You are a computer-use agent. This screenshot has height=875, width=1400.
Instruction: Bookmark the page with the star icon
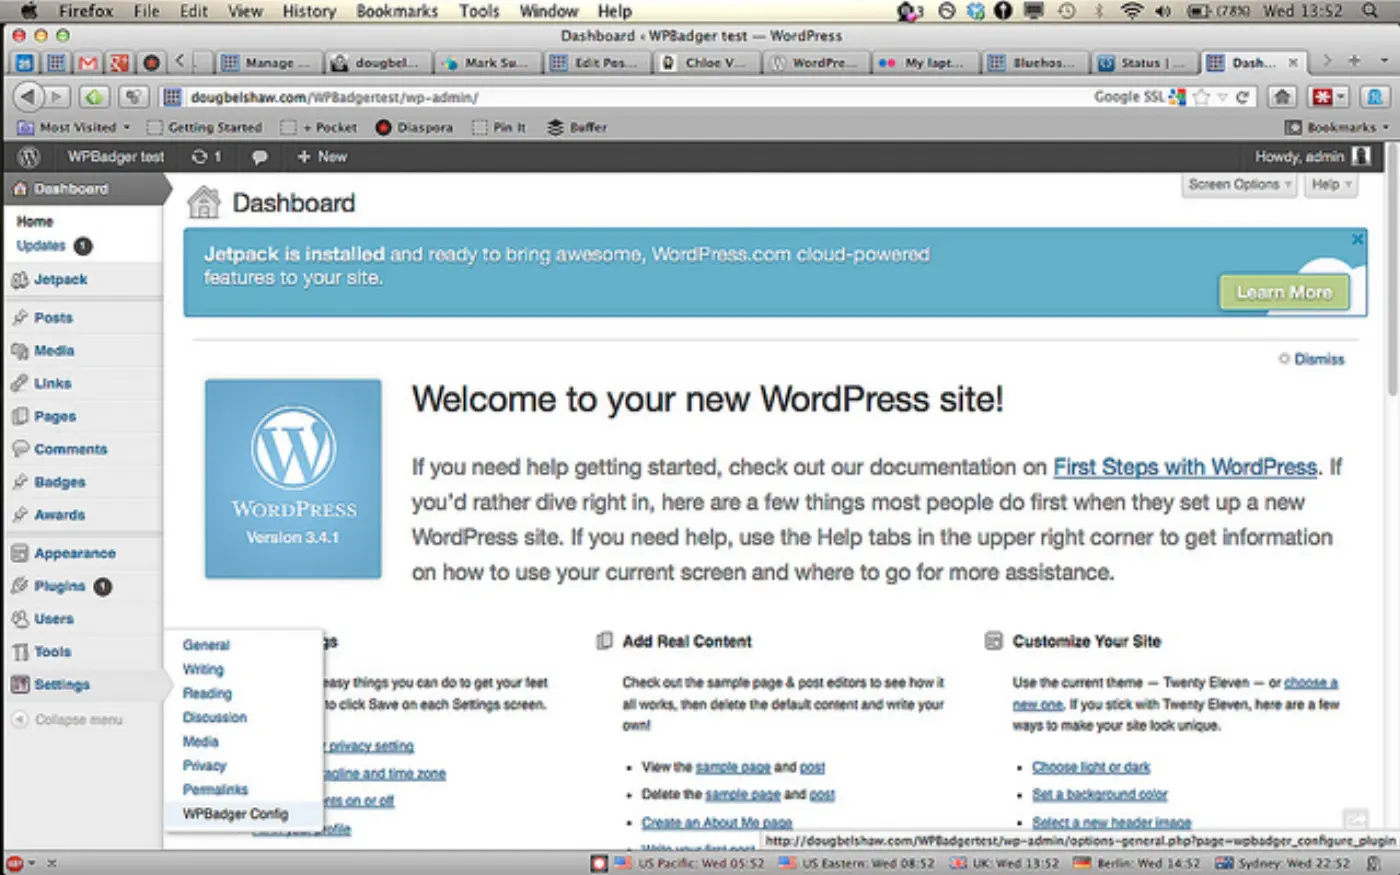point(1201,97)
